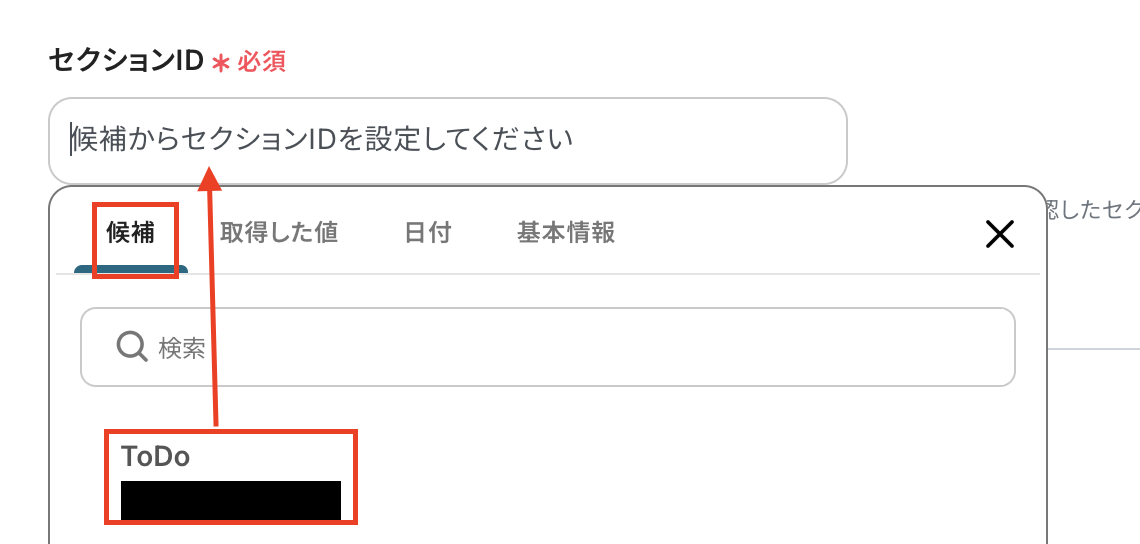Viewport: 1140px width, 544px height.
Task: Click the blue underline beneath 候補 tab
Action: pos(131,269)
